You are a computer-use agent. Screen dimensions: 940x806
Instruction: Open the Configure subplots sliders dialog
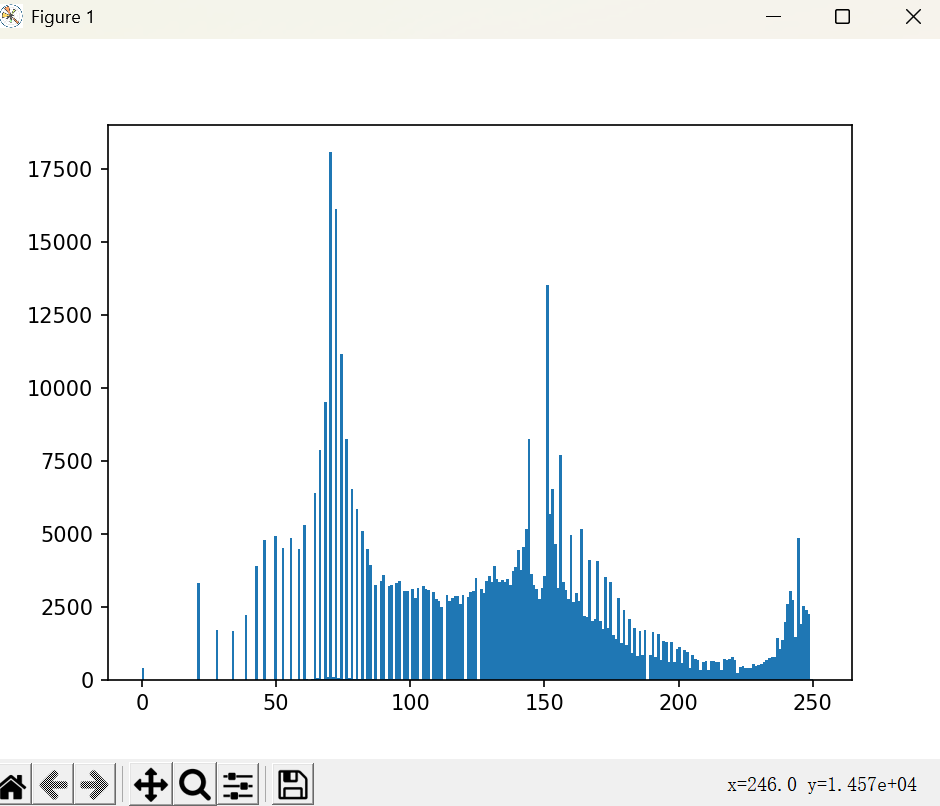tap(238, 784)
